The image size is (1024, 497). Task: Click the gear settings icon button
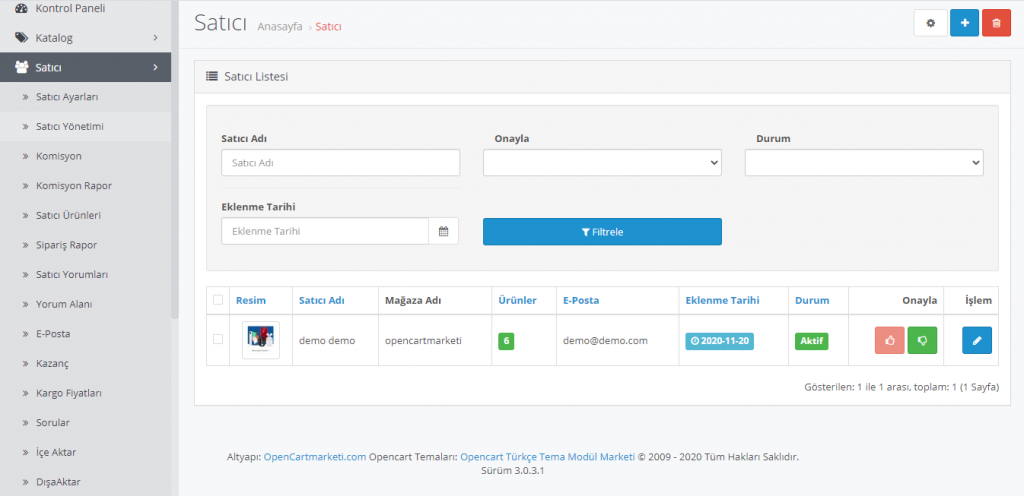coord(930,23)
